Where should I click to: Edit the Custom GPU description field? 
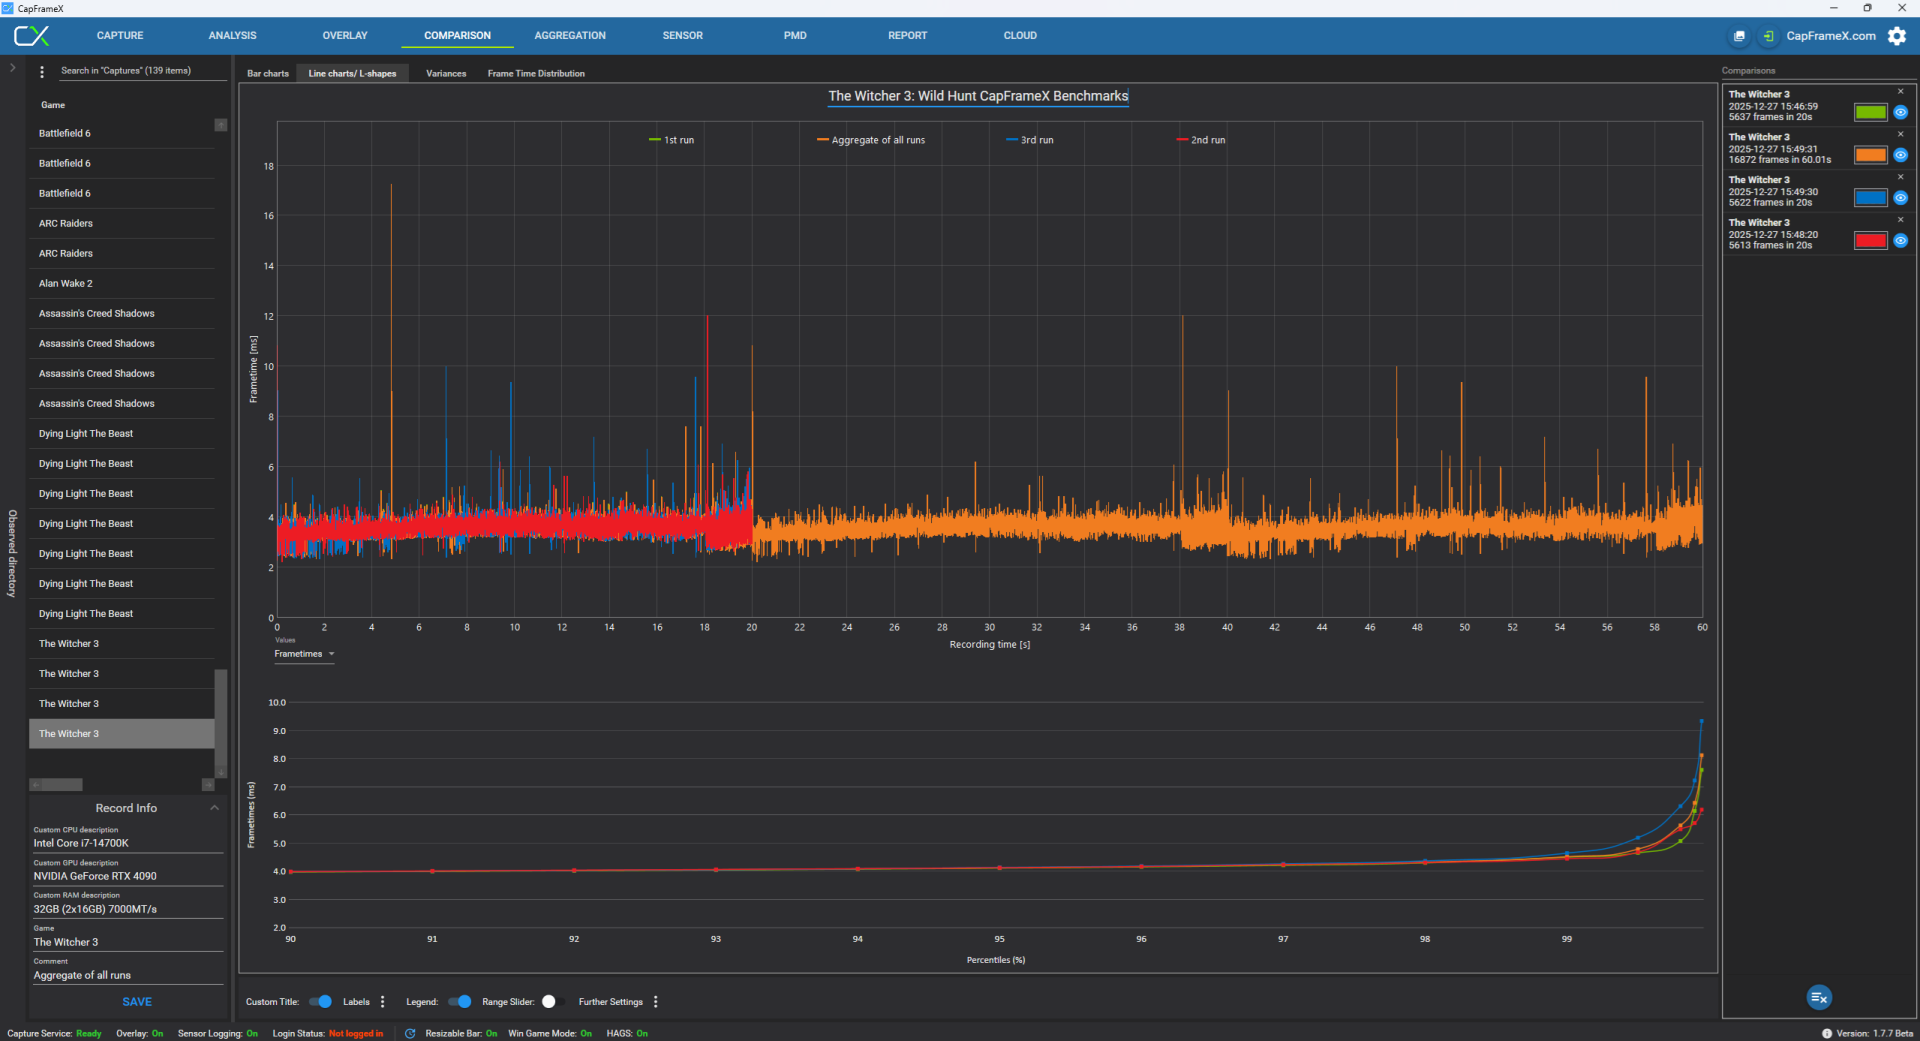click(x=128, y=876)
